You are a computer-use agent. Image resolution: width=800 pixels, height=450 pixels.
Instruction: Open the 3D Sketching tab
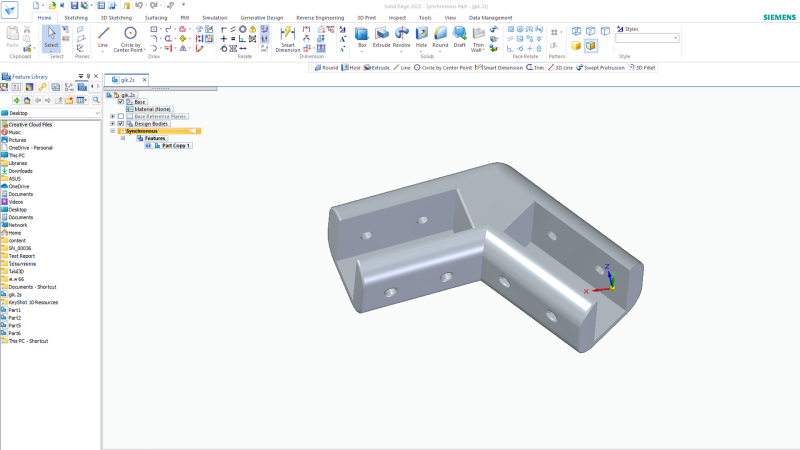click(116, 18)
